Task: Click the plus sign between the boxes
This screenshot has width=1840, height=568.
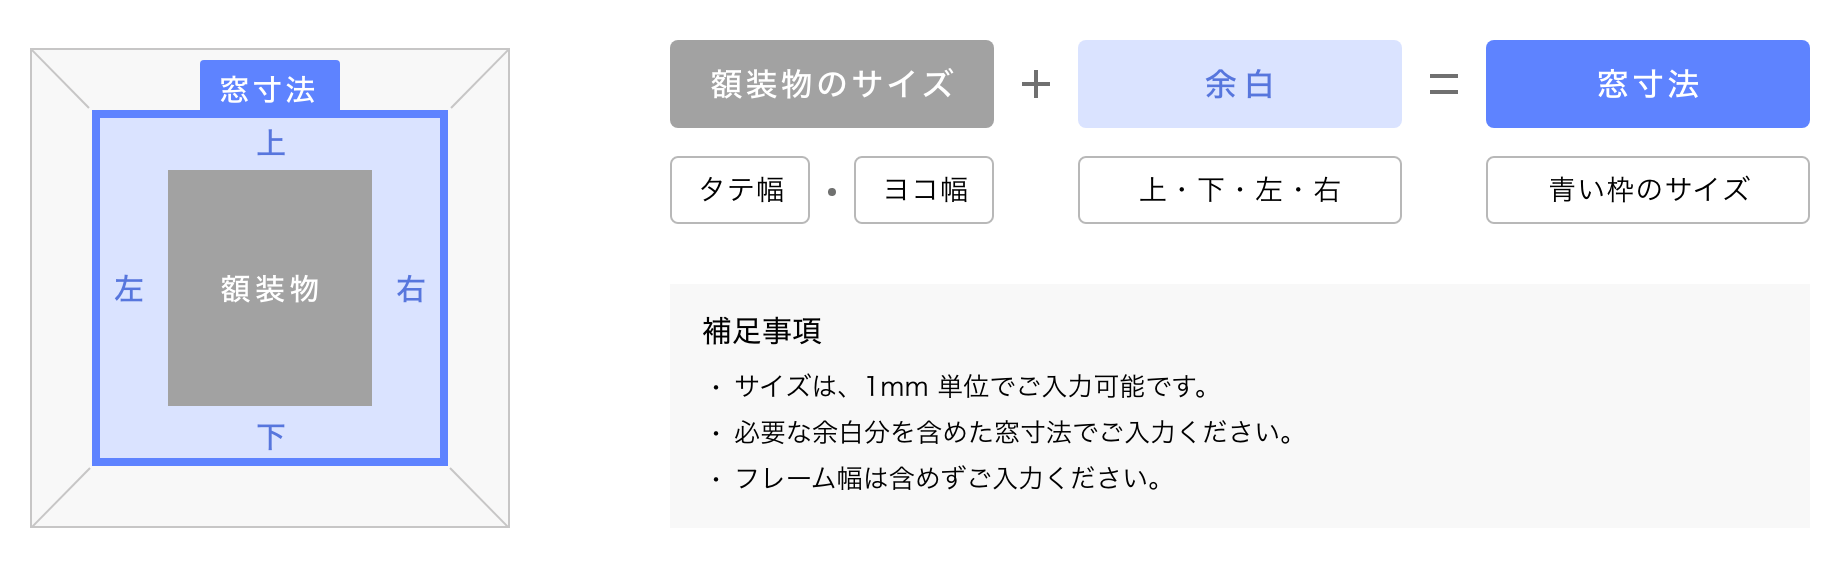Action: pyautogui.click(x=1036, y=84)
